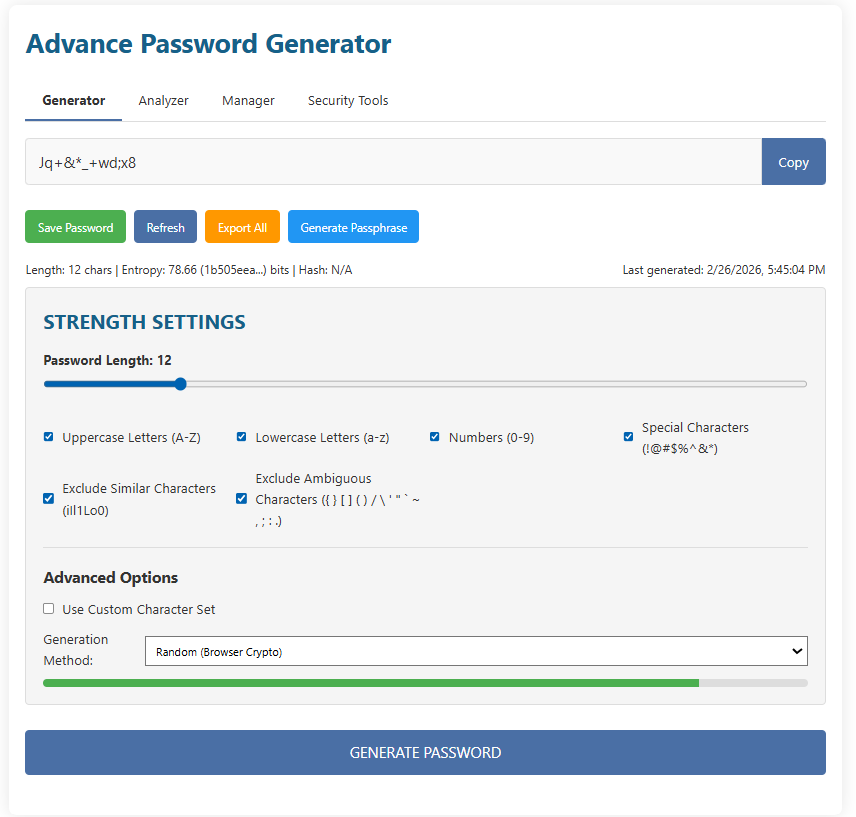Click Save Password
856x817 pixels.
pos(75,226)
